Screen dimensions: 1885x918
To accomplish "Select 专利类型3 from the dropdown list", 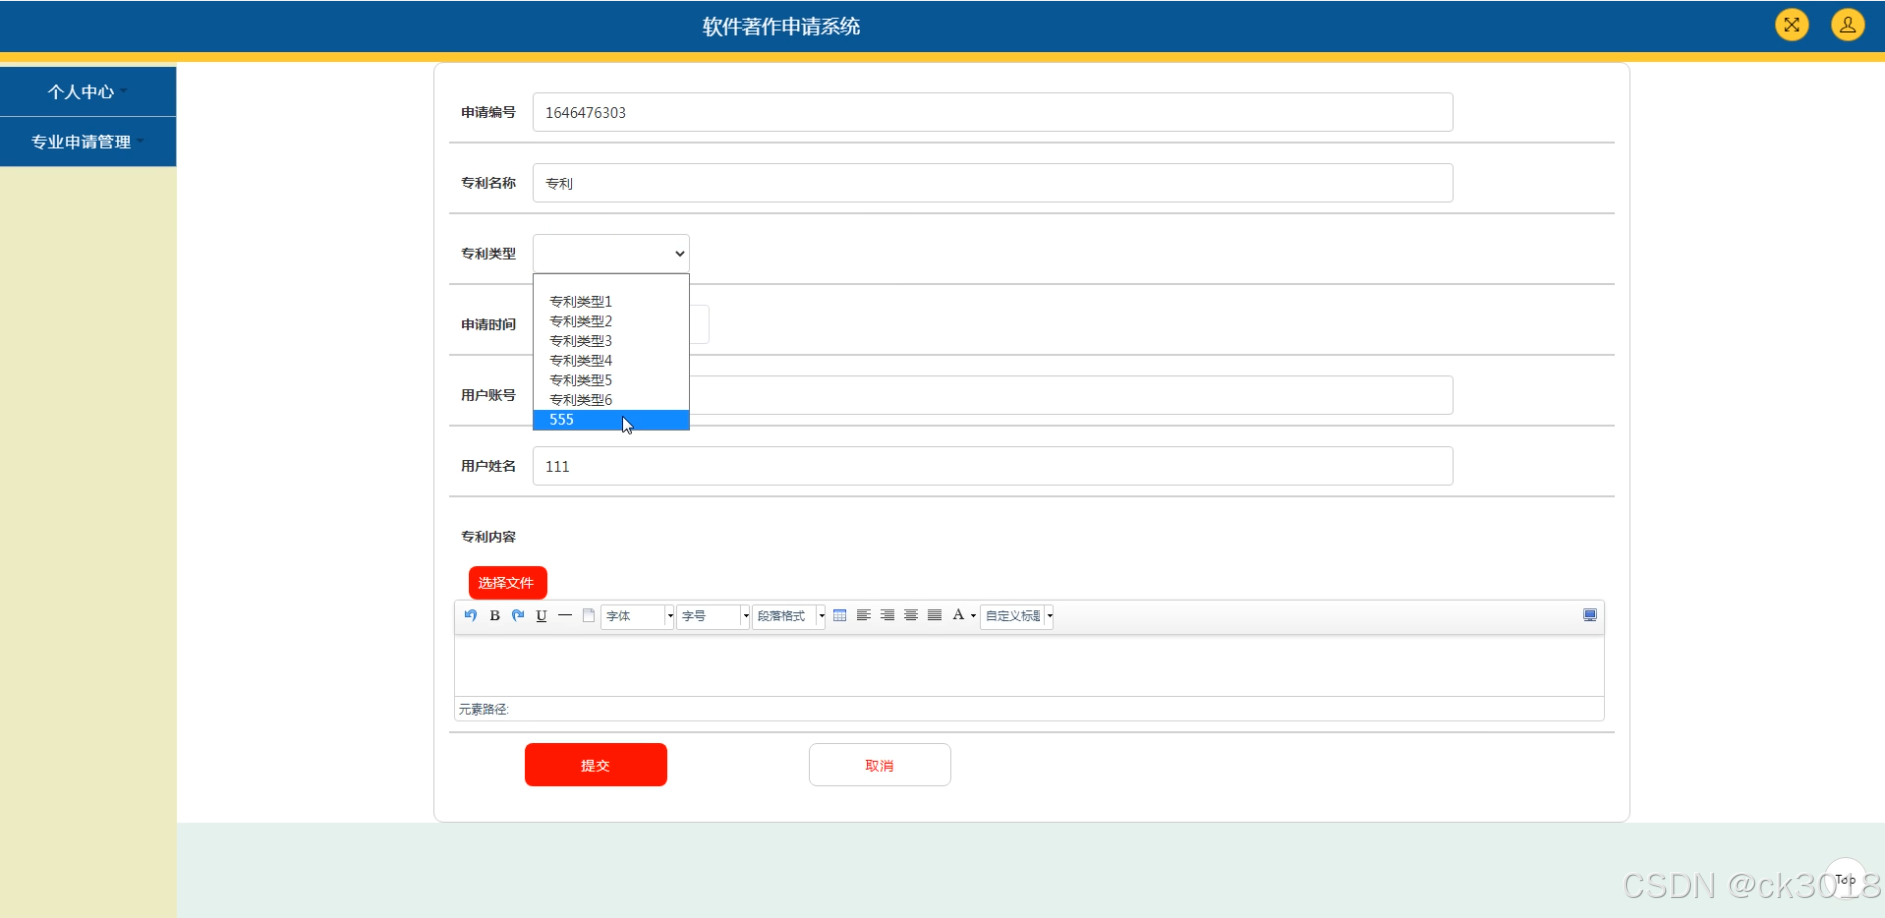I will [611, 340].
